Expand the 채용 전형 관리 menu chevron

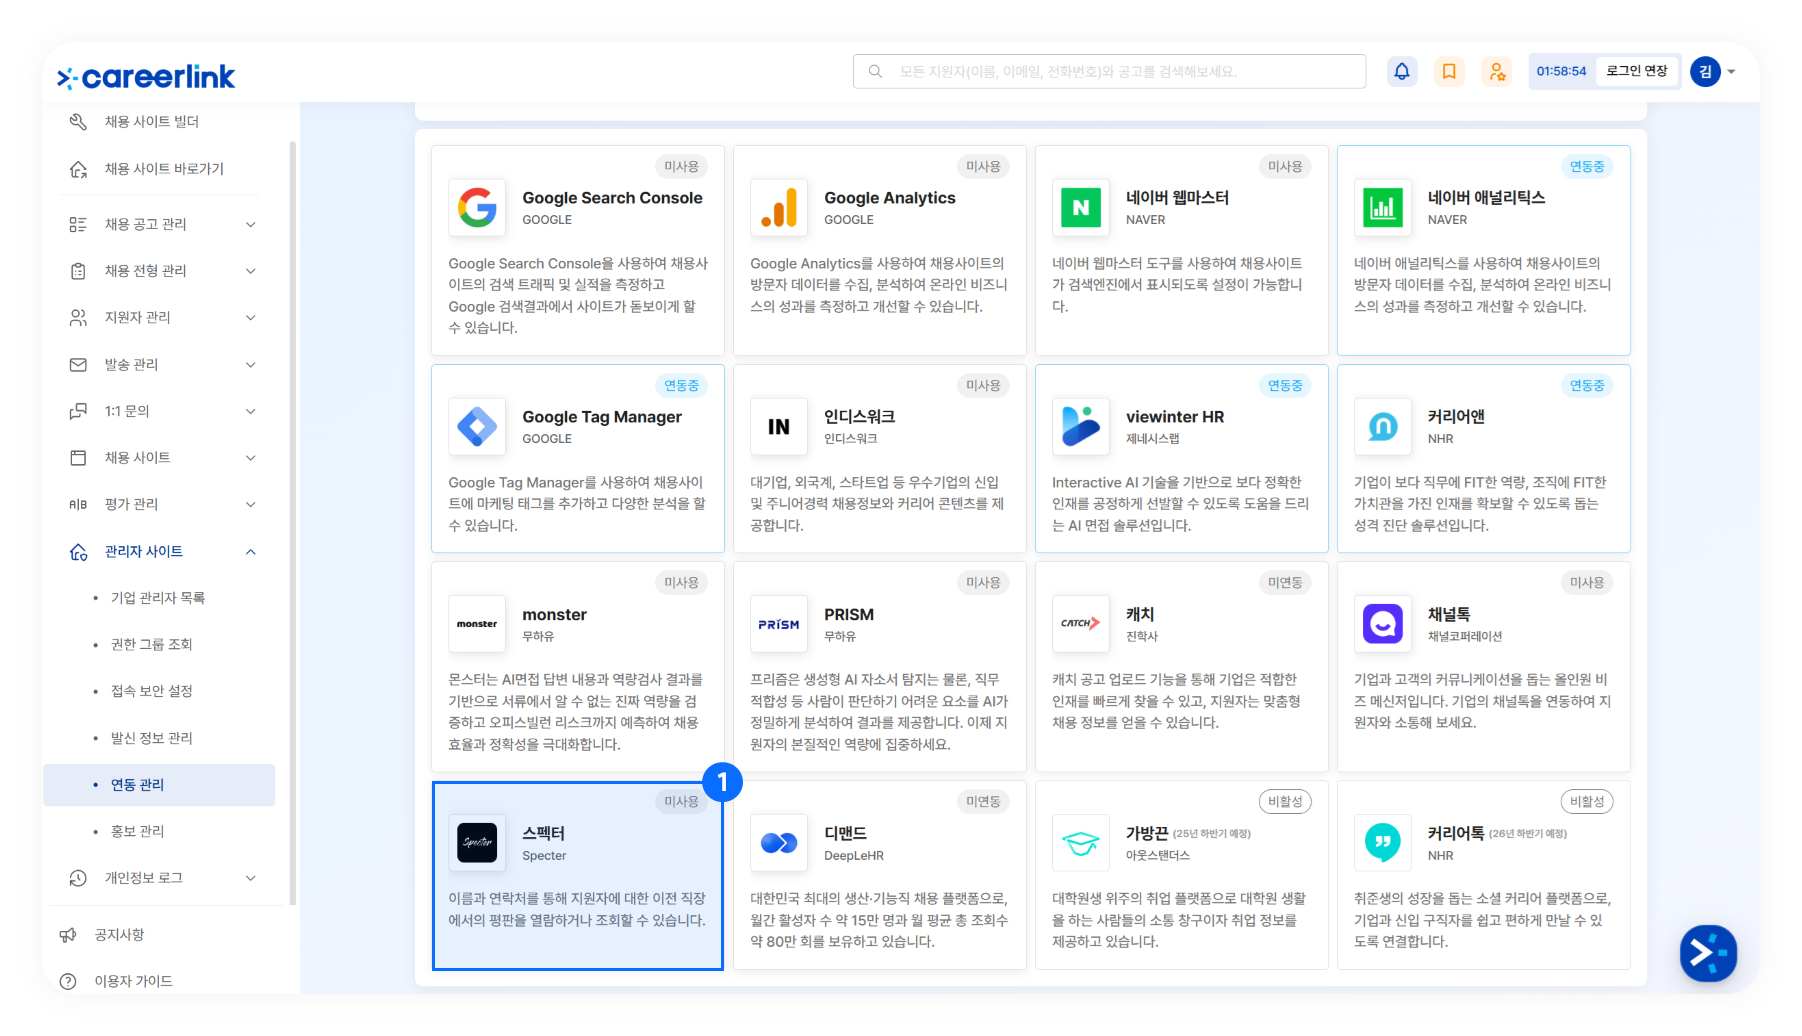click(251, 271)
